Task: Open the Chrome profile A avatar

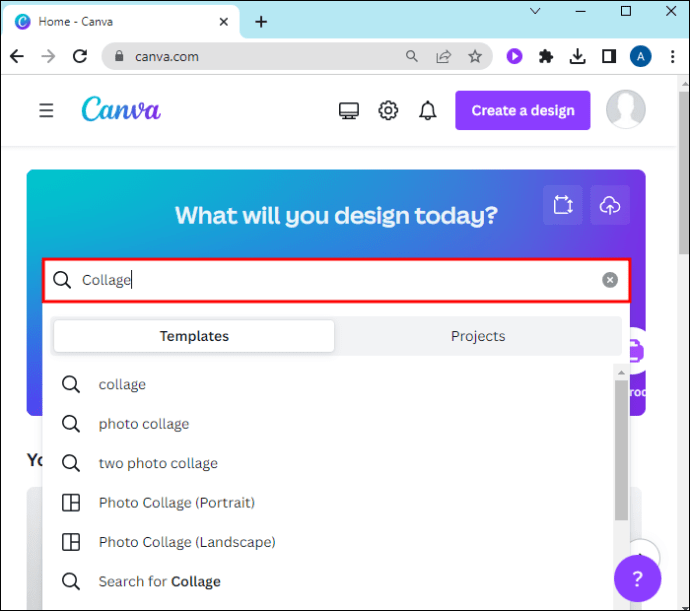Action: (x=641, y=56)
